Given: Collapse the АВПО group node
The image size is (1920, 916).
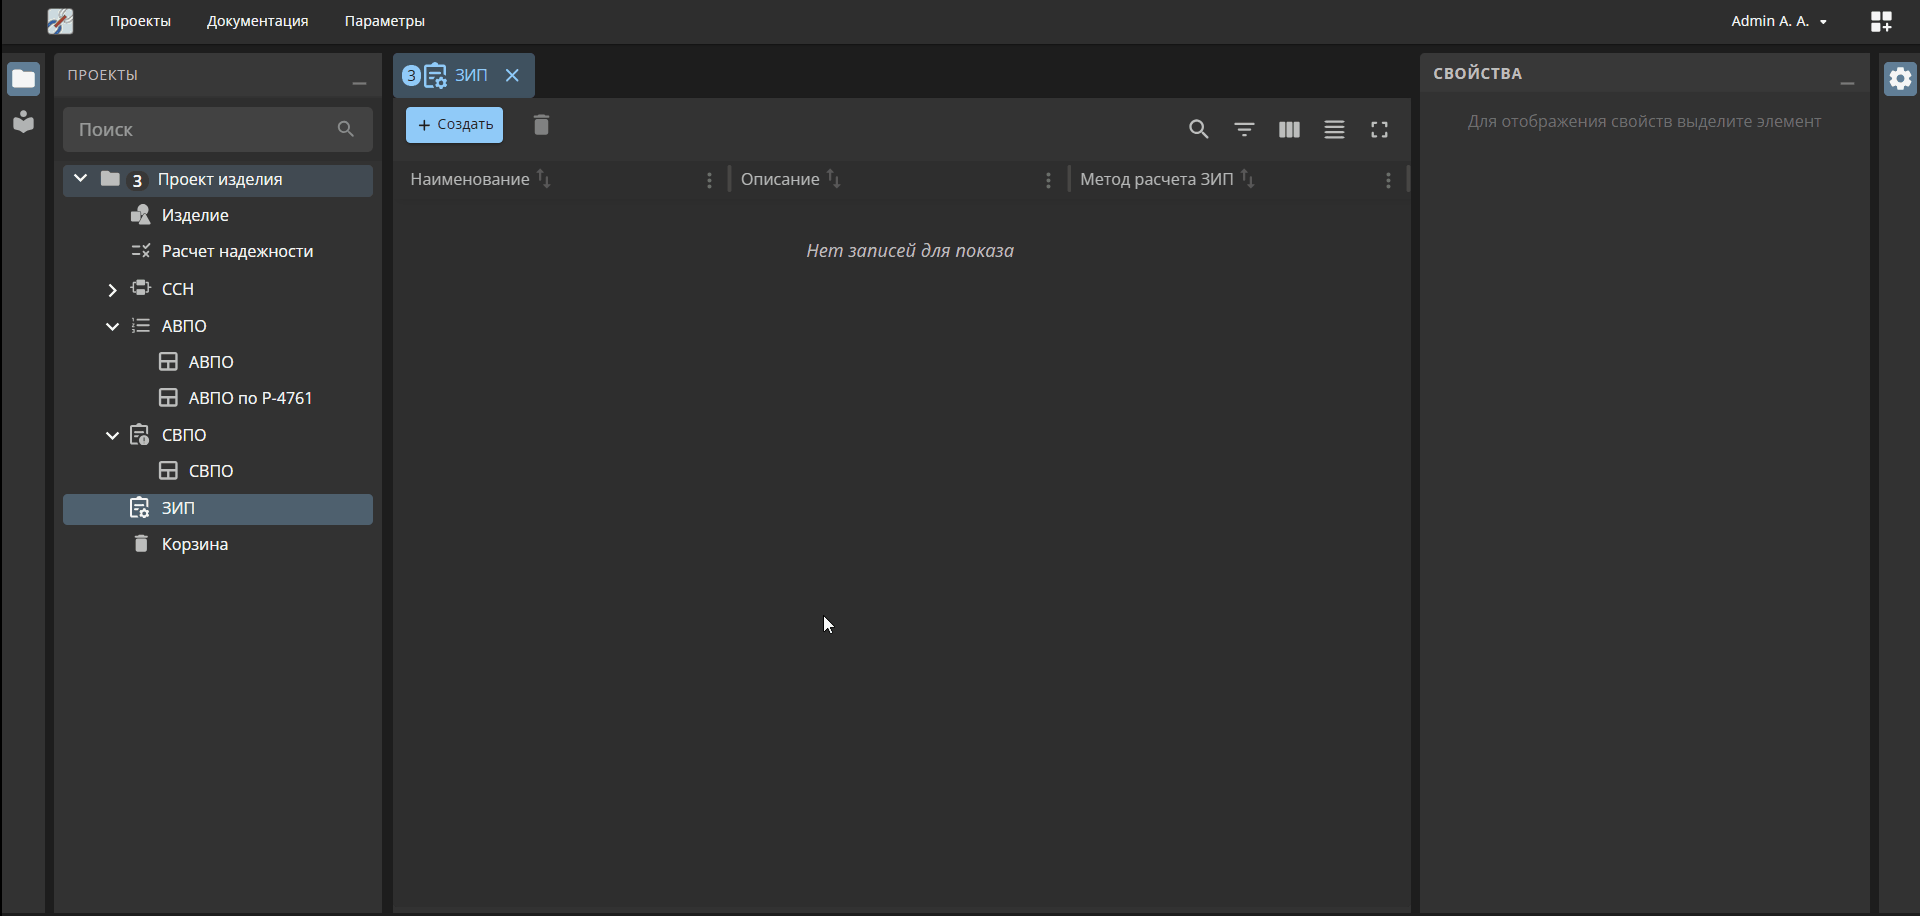Looking at the screenshot, I should [x=112, y=326].
